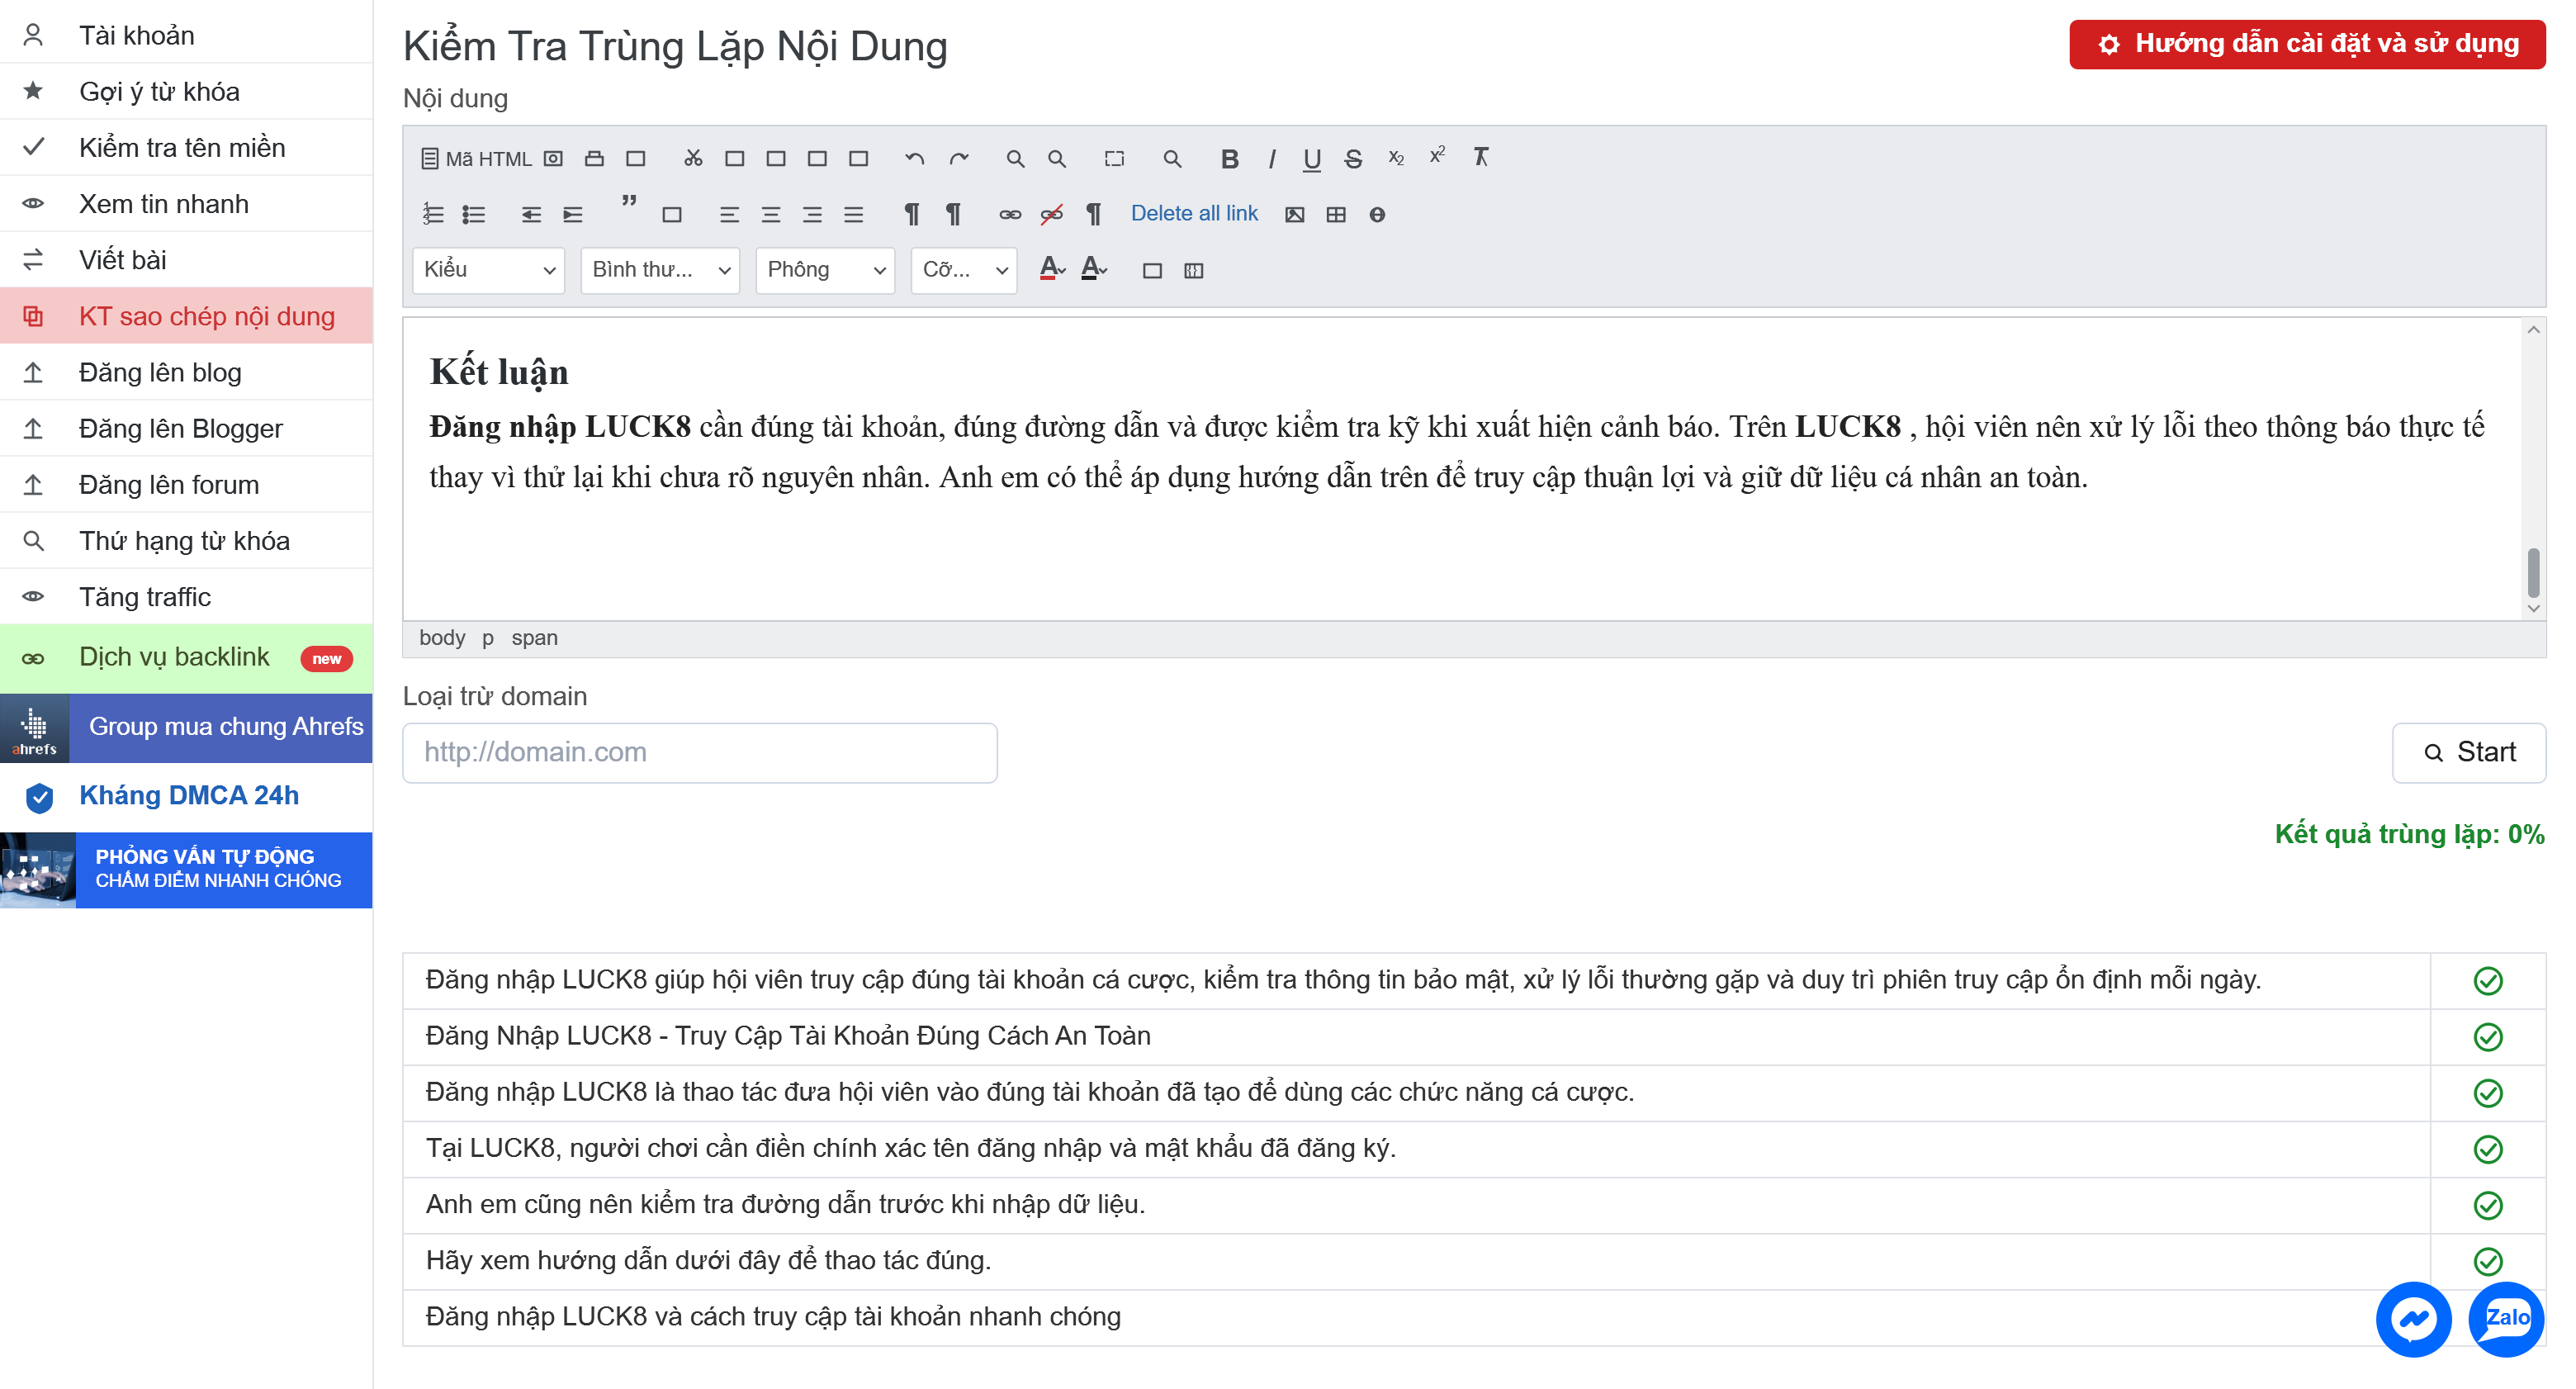Click the special character icon after the table icon
2576x1389 pixels.
1377,214
